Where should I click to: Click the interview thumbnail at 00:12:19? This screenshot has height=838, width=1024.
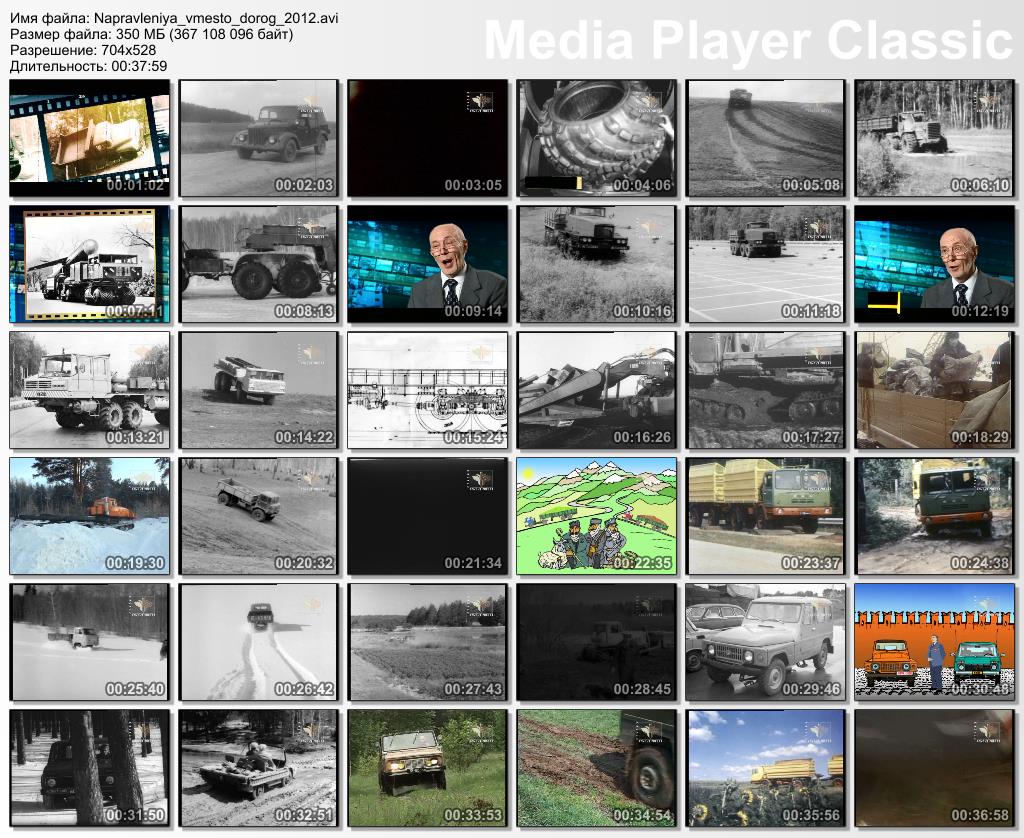[x=935, y=264]
